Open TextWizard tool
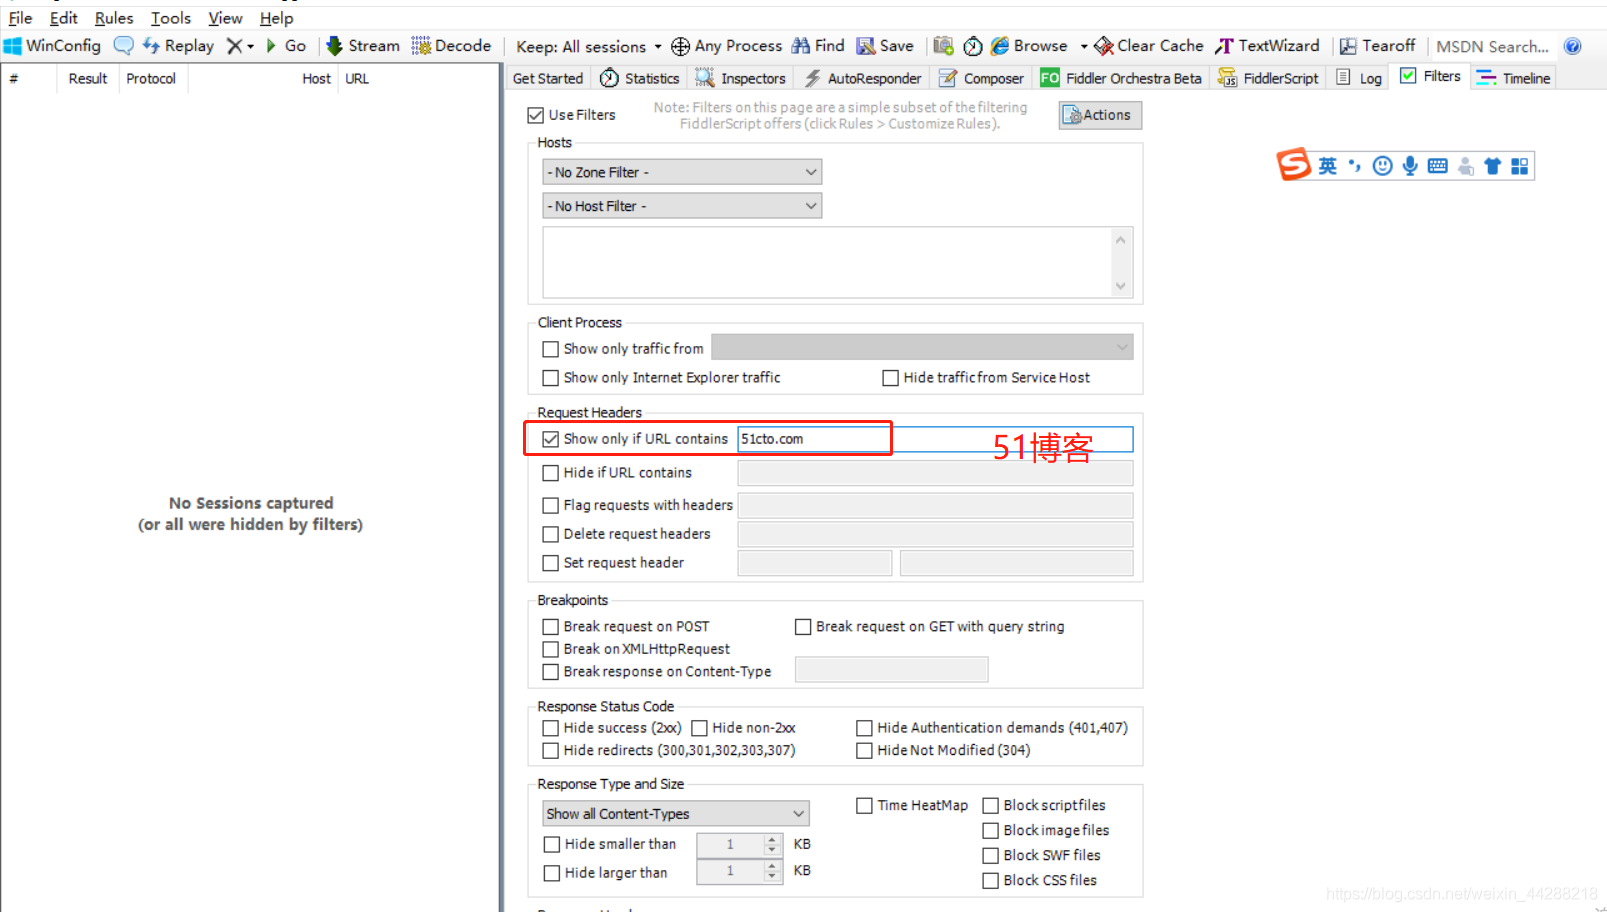Screen dimensions: 1607x912 pos(1268,46)
